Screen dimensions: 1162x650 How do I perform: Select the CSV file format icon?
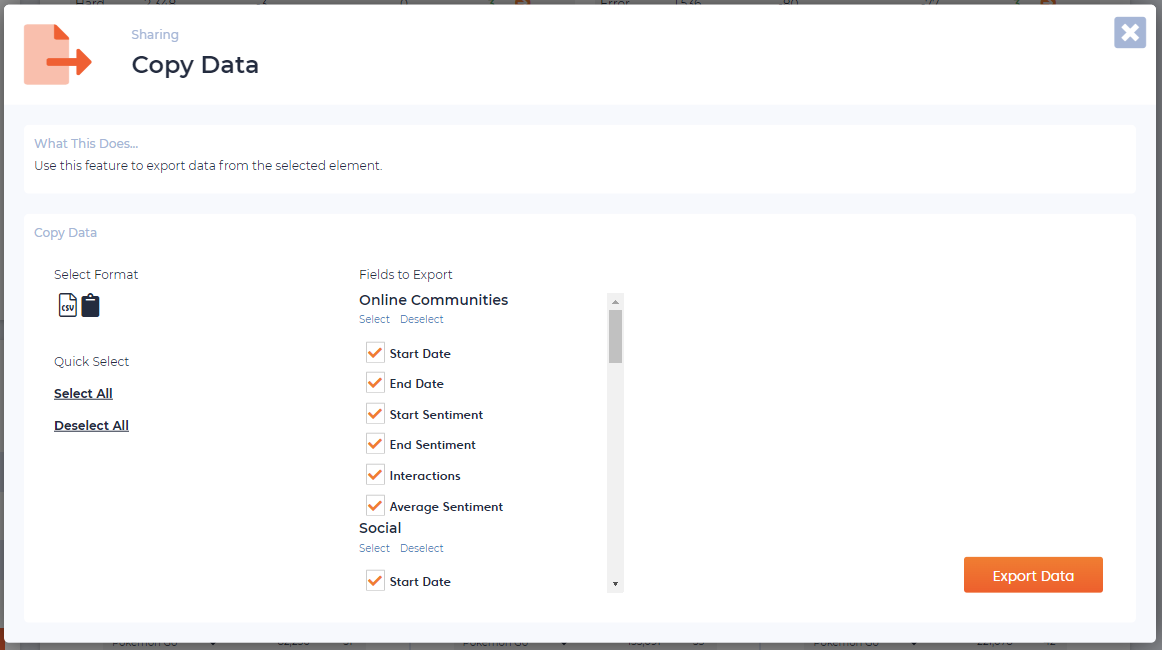pos(67,305)
